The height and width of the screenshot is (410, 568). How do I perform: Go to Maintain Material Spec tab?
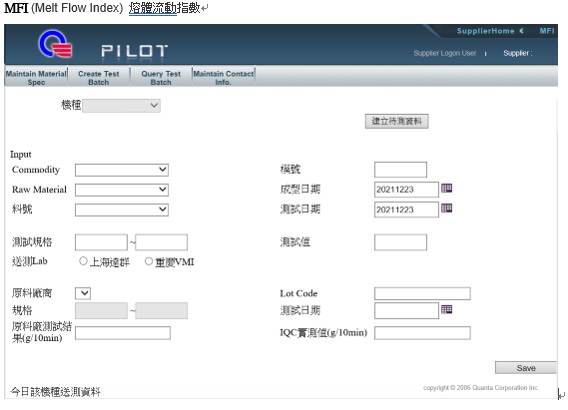pyautogui.click(x=36, y=78)
